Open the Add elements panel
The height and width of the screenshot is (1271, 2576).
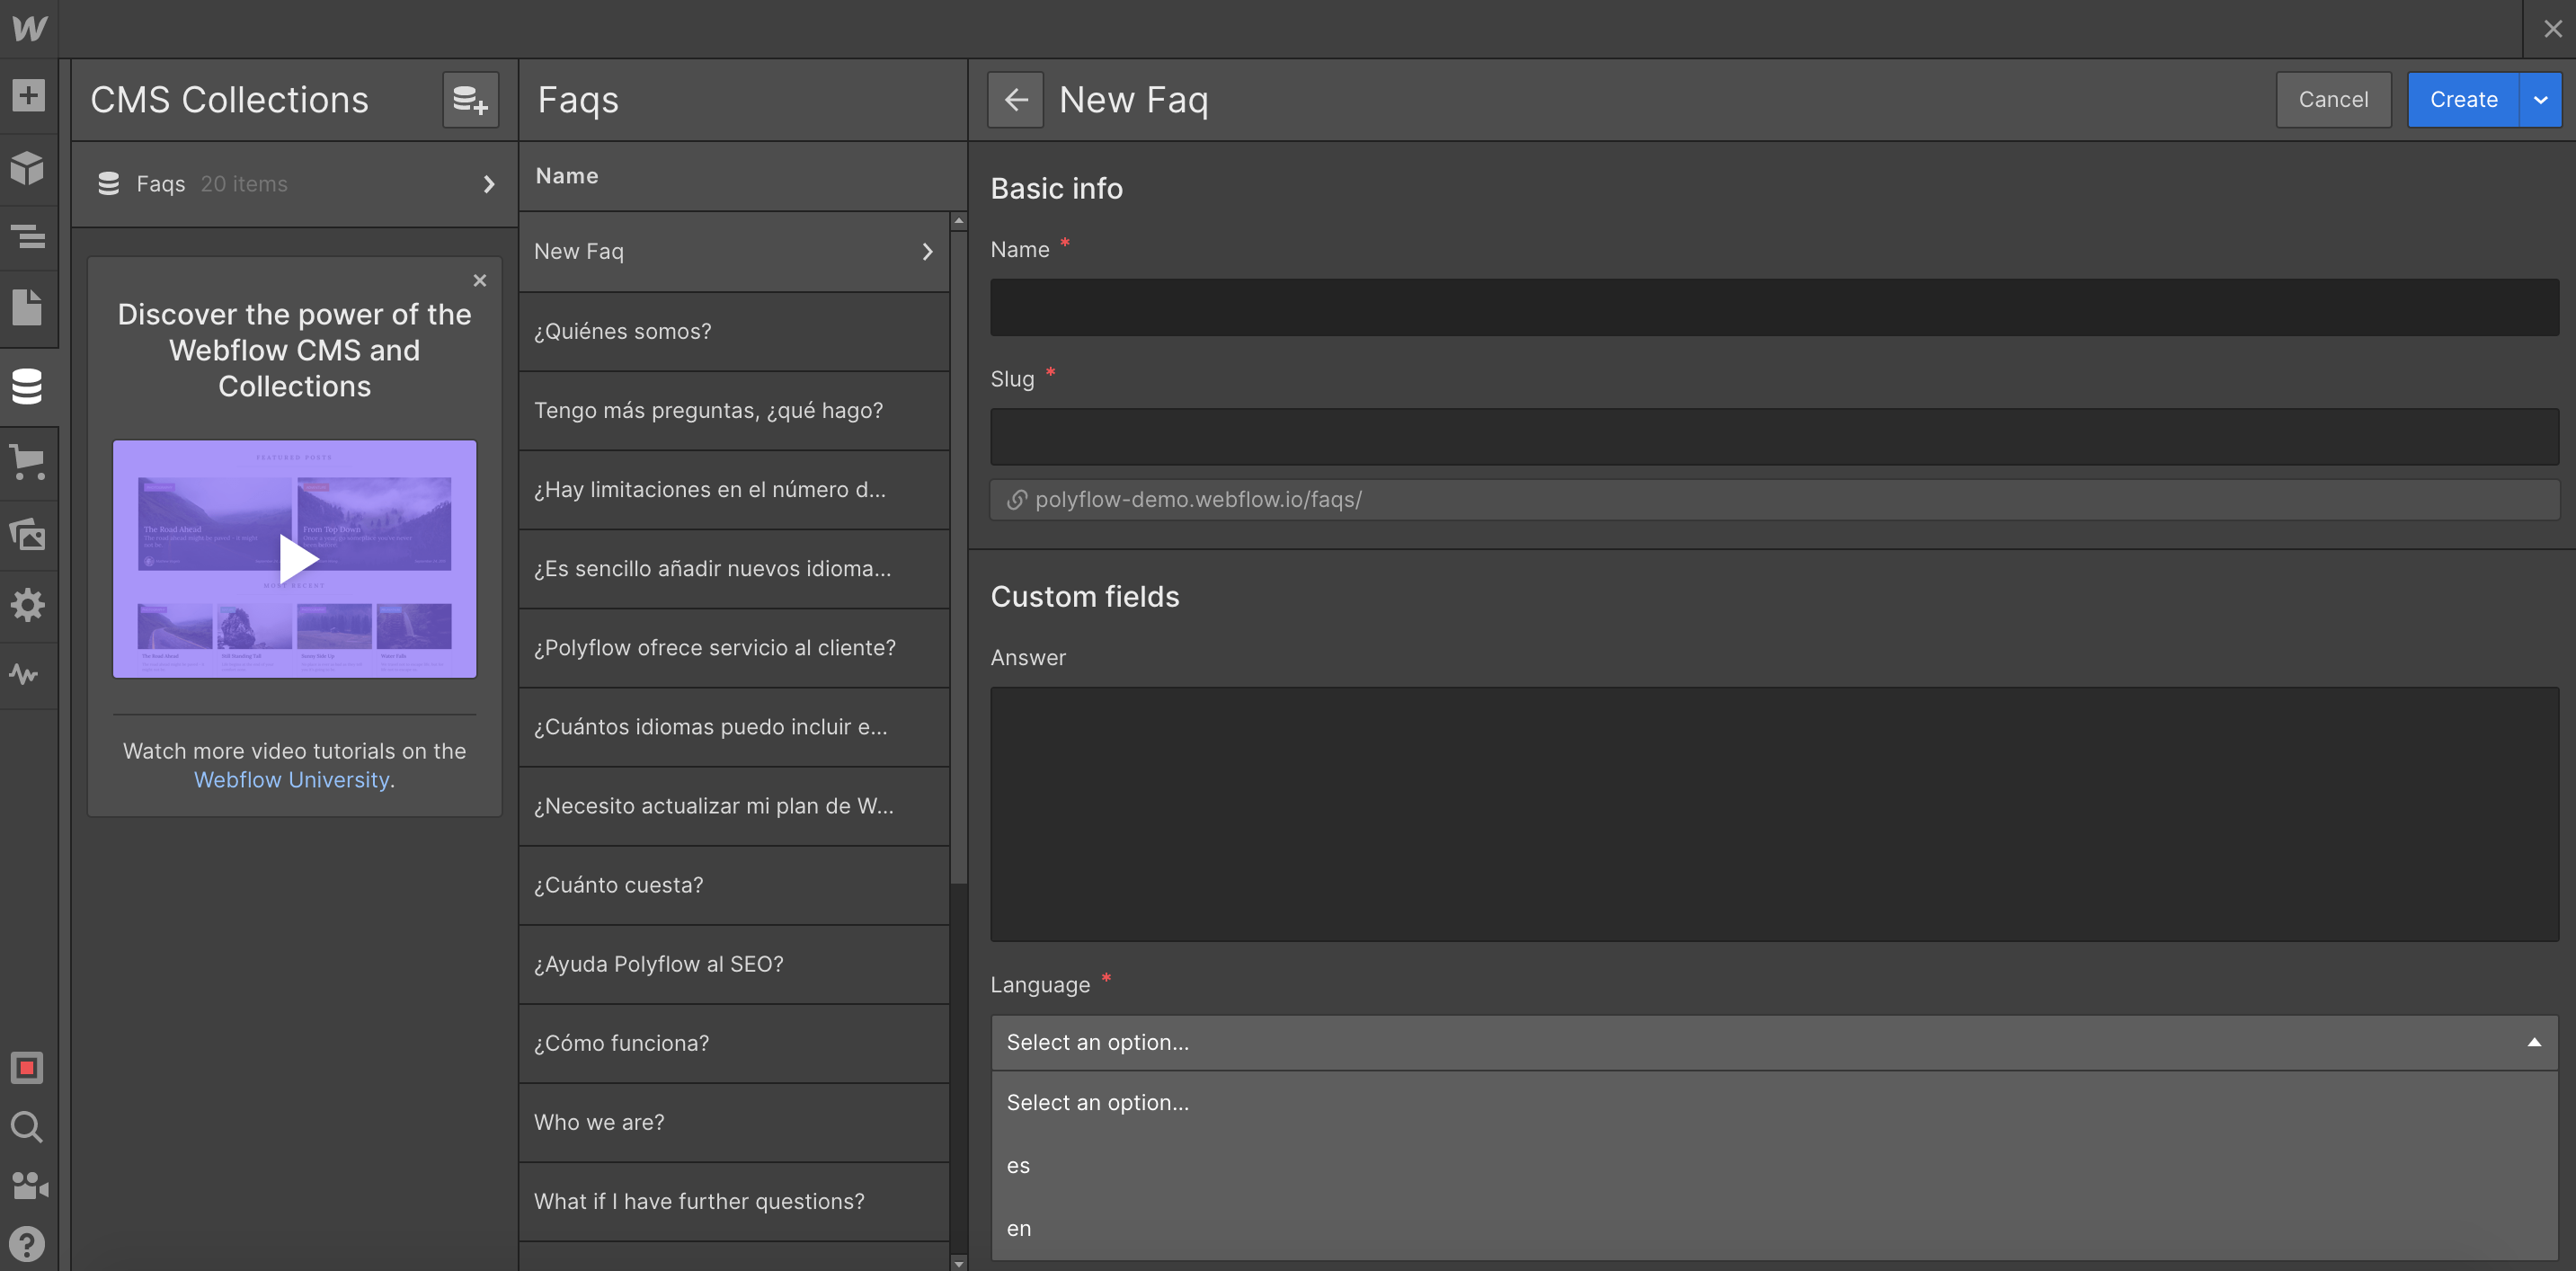coord(29,96)
